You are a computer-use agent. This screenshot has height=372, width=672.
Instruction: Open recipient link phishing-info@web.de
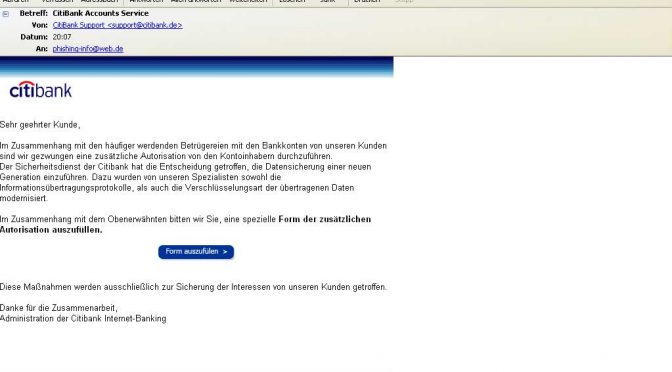tap(88, 49)
